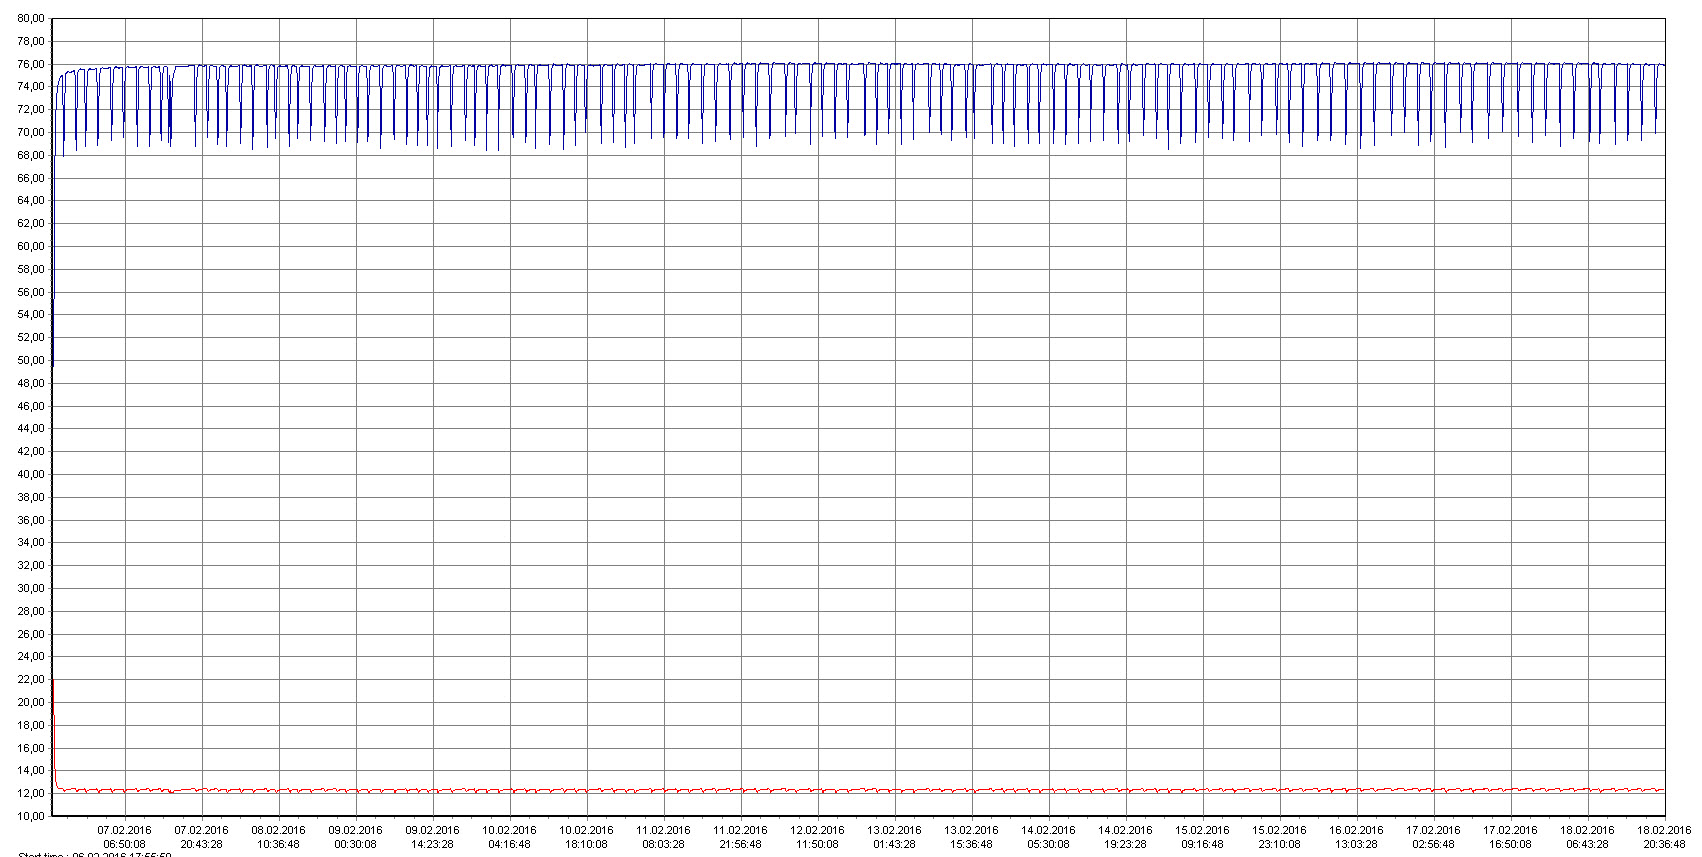
Task: Select the 13:03:28 time label
Action: tap(1356, 844)
